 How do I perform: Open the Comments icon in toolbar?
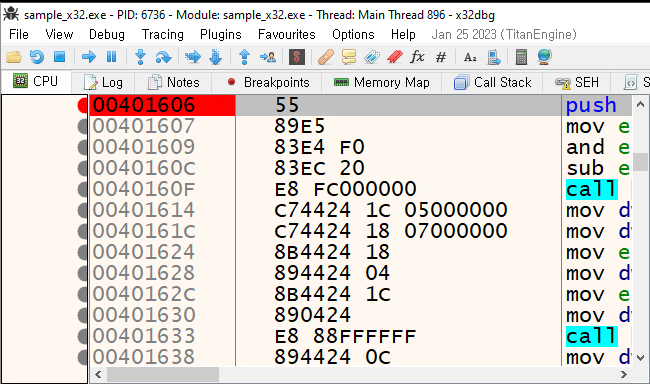[349, 57]
